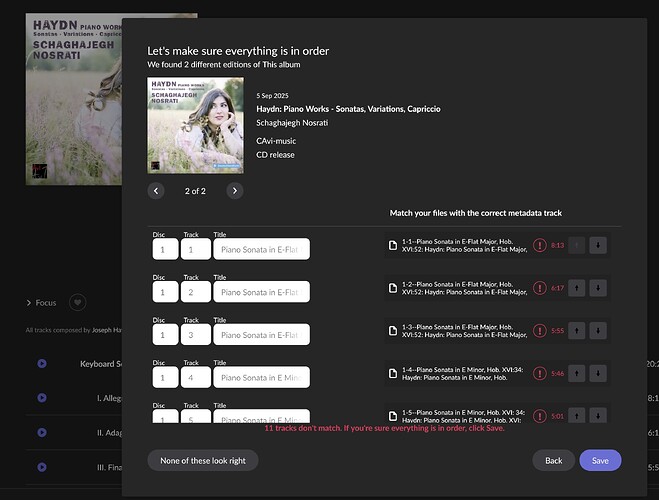Go to the previous album edition

pos(156,191)
